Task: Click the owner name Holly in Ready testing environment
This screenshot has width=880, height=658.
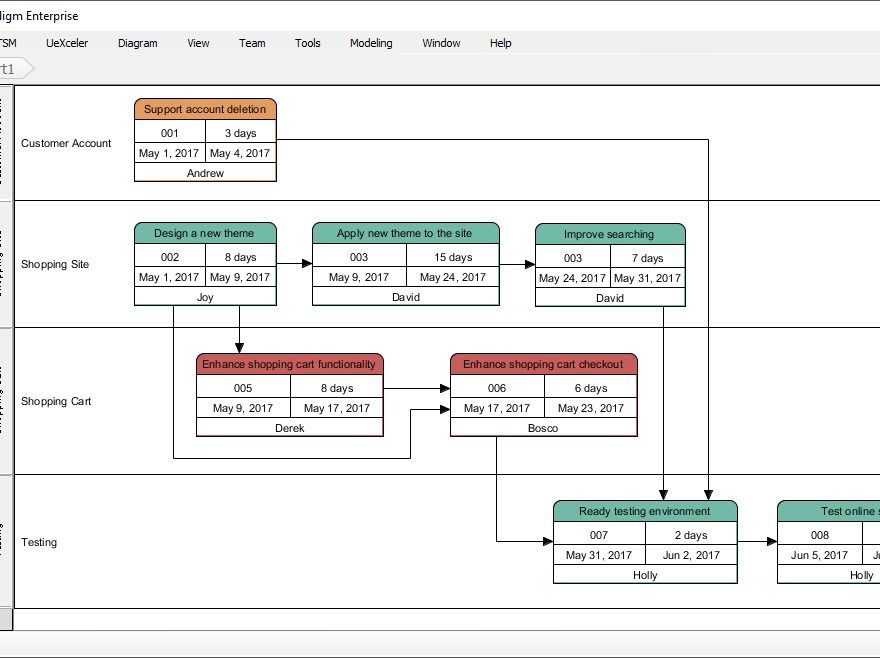Action: click(644, 574)
